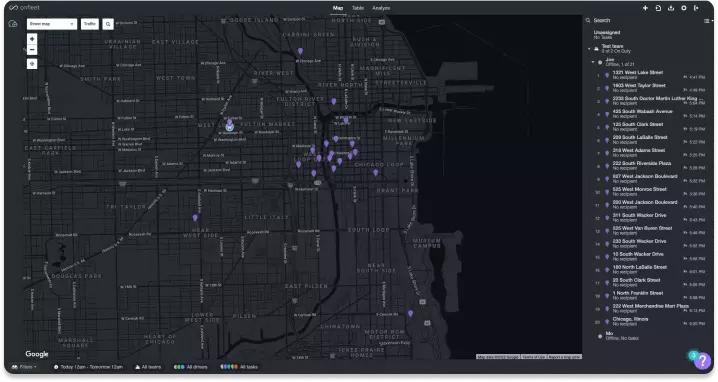The image size is (718, 382).
Task: Click the hub marker near Fulton Market
Action: pyautogui.click(x=230, y=127)
